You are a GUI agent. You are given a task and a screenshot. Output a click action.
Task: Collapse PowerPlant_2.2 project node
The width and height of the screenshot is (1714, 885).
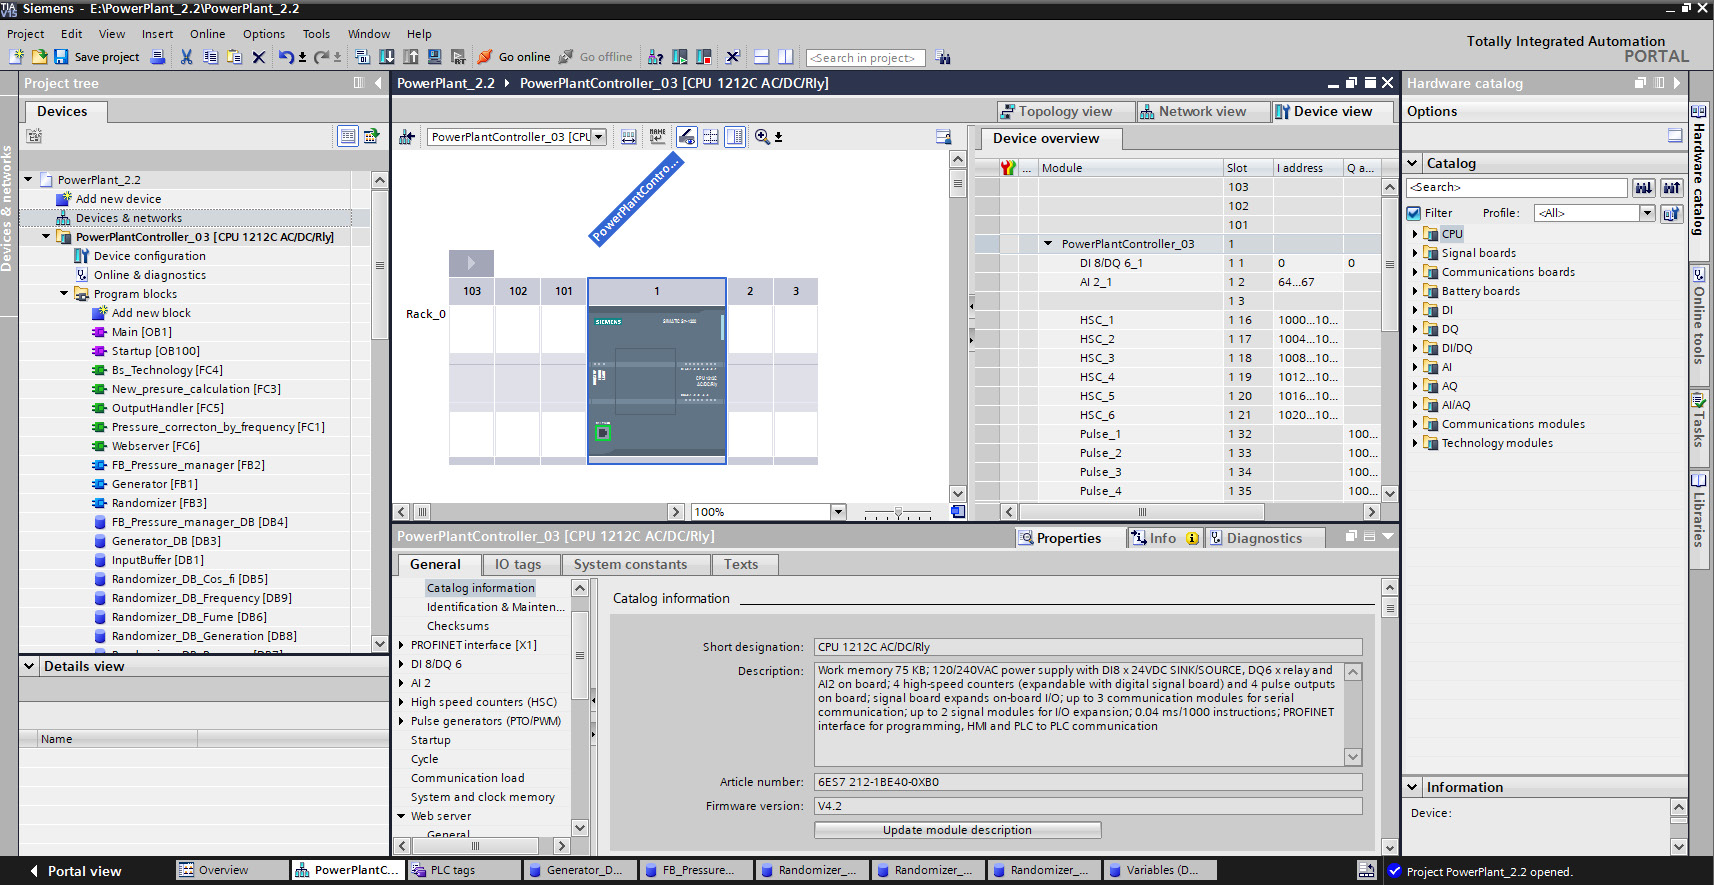pos(29,180)
